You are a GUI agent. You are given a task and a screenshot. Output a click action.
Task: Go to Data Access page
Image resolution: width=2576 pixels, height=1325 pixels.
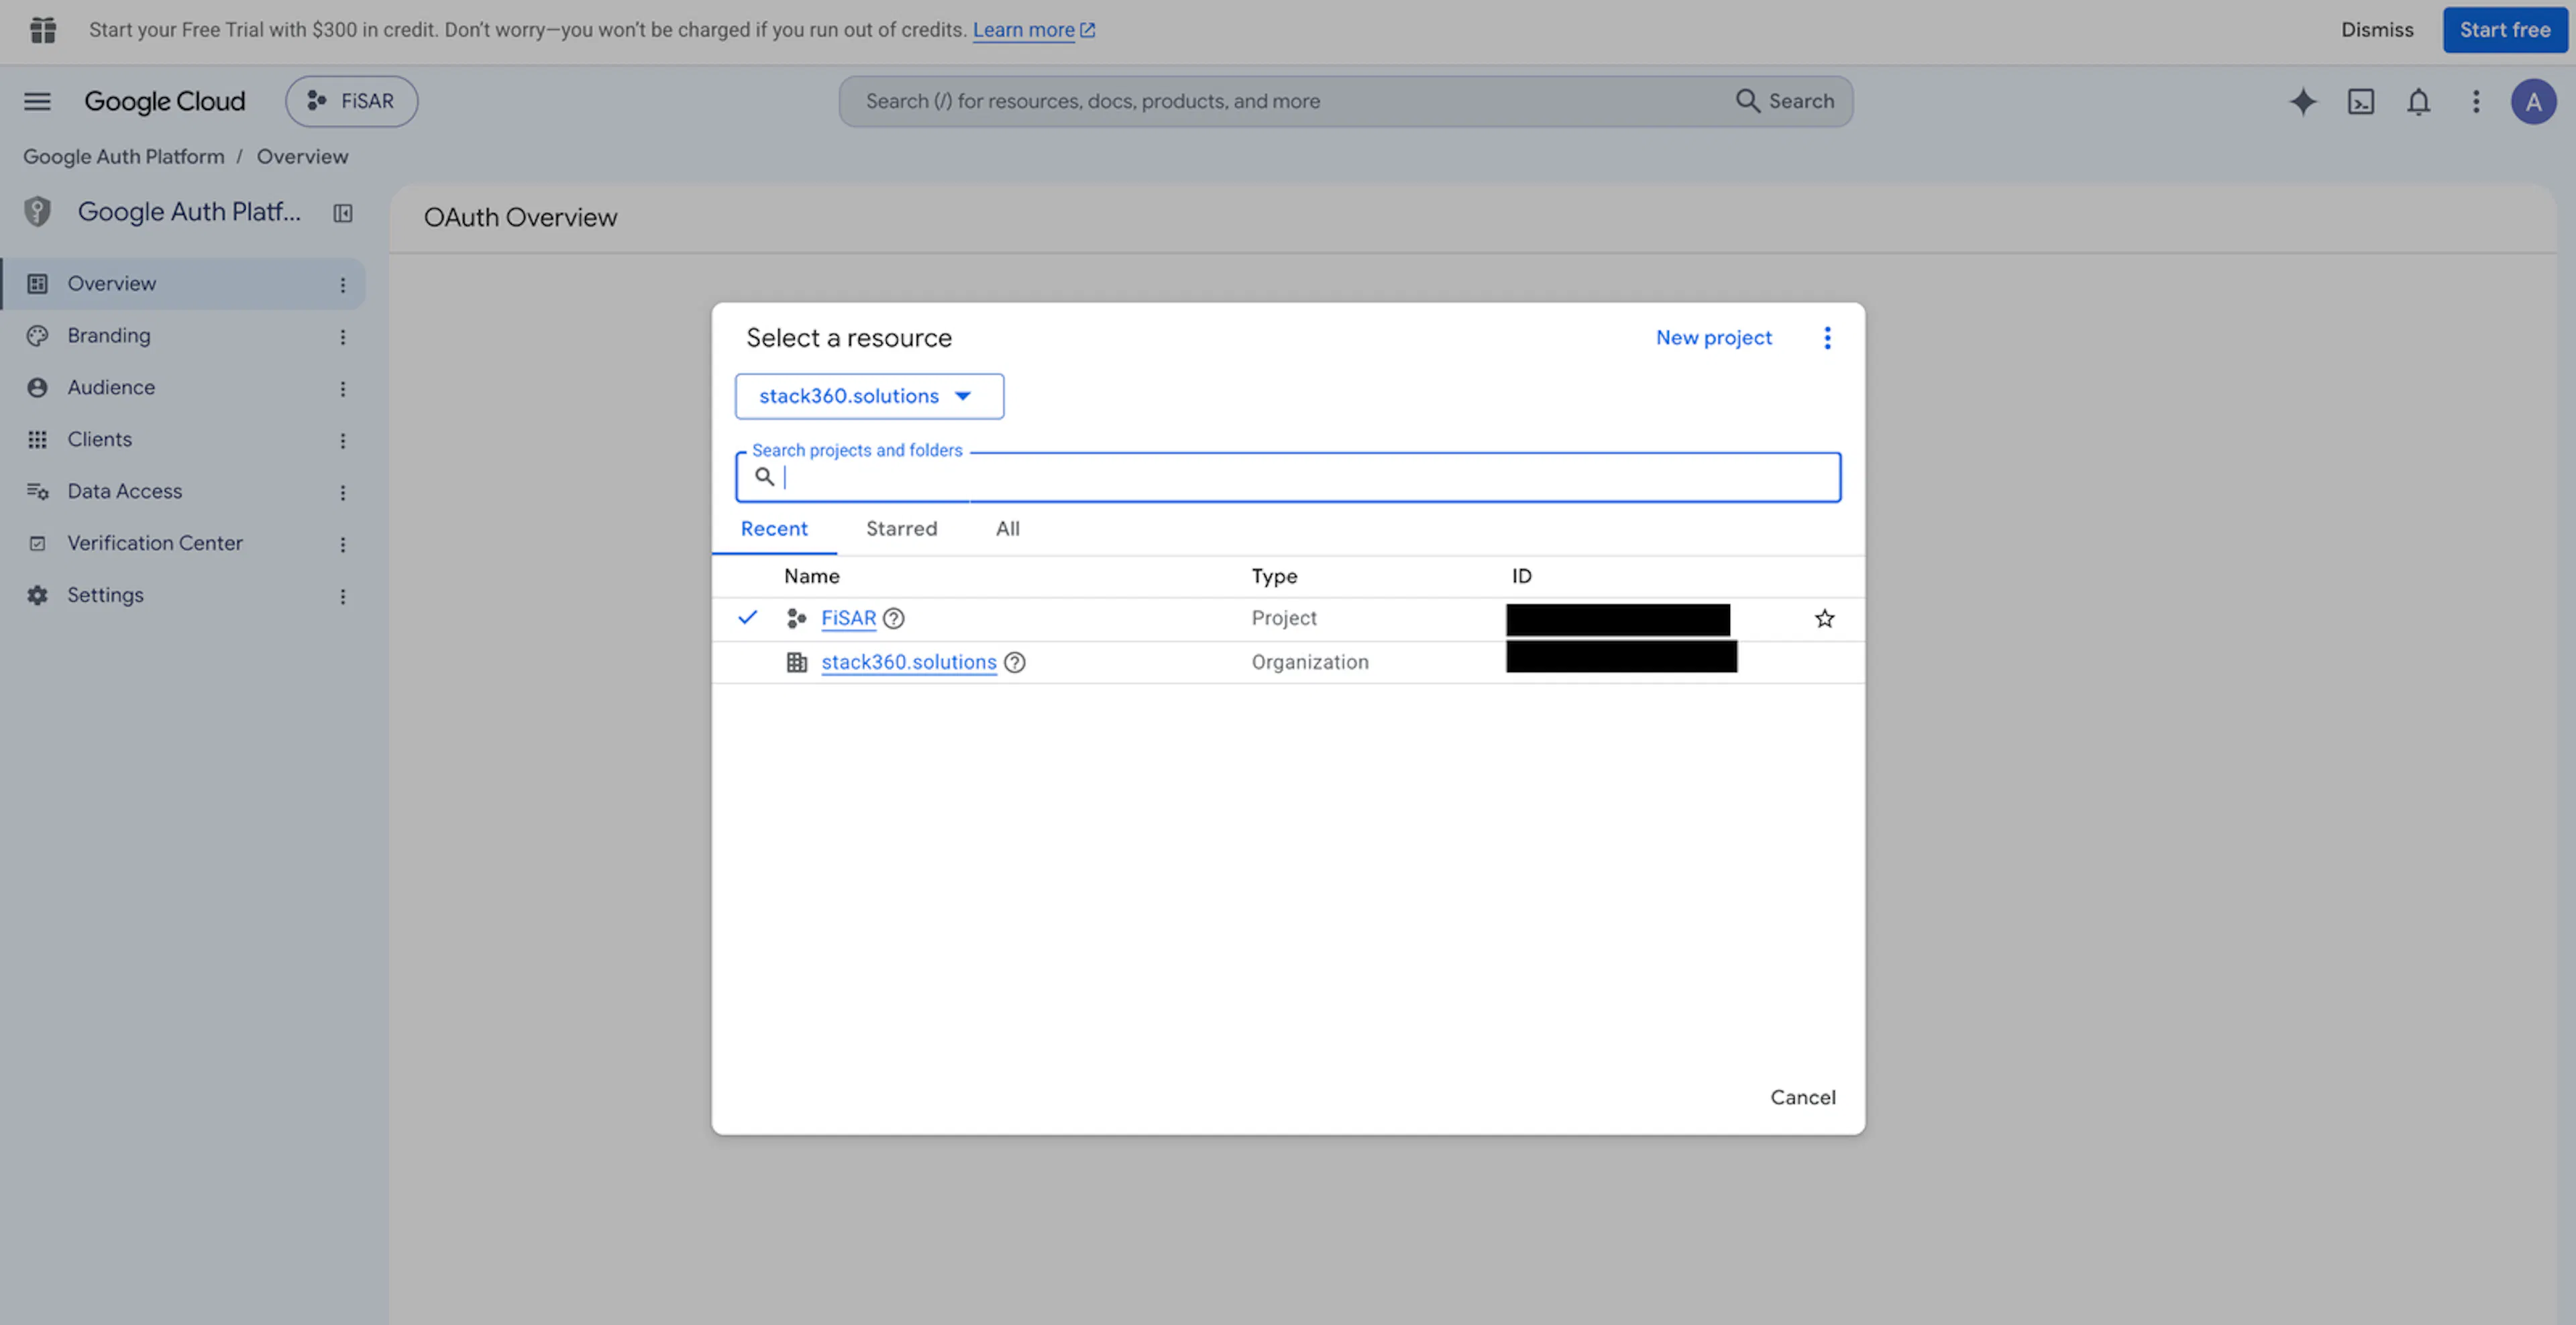[x=125, y=492]
